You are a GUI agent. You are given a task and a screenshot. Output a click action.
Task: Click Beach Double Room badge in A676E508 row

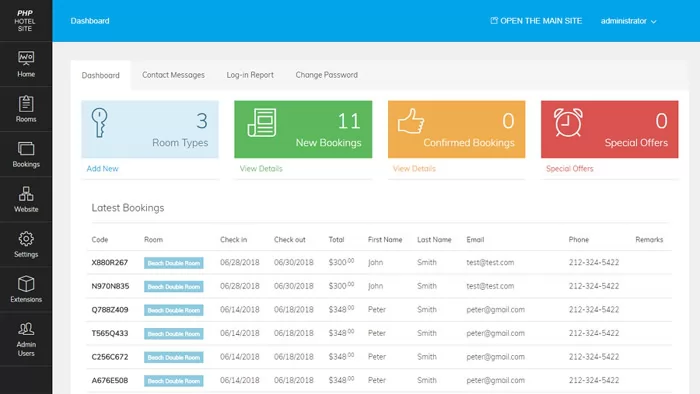click(174, 381)
